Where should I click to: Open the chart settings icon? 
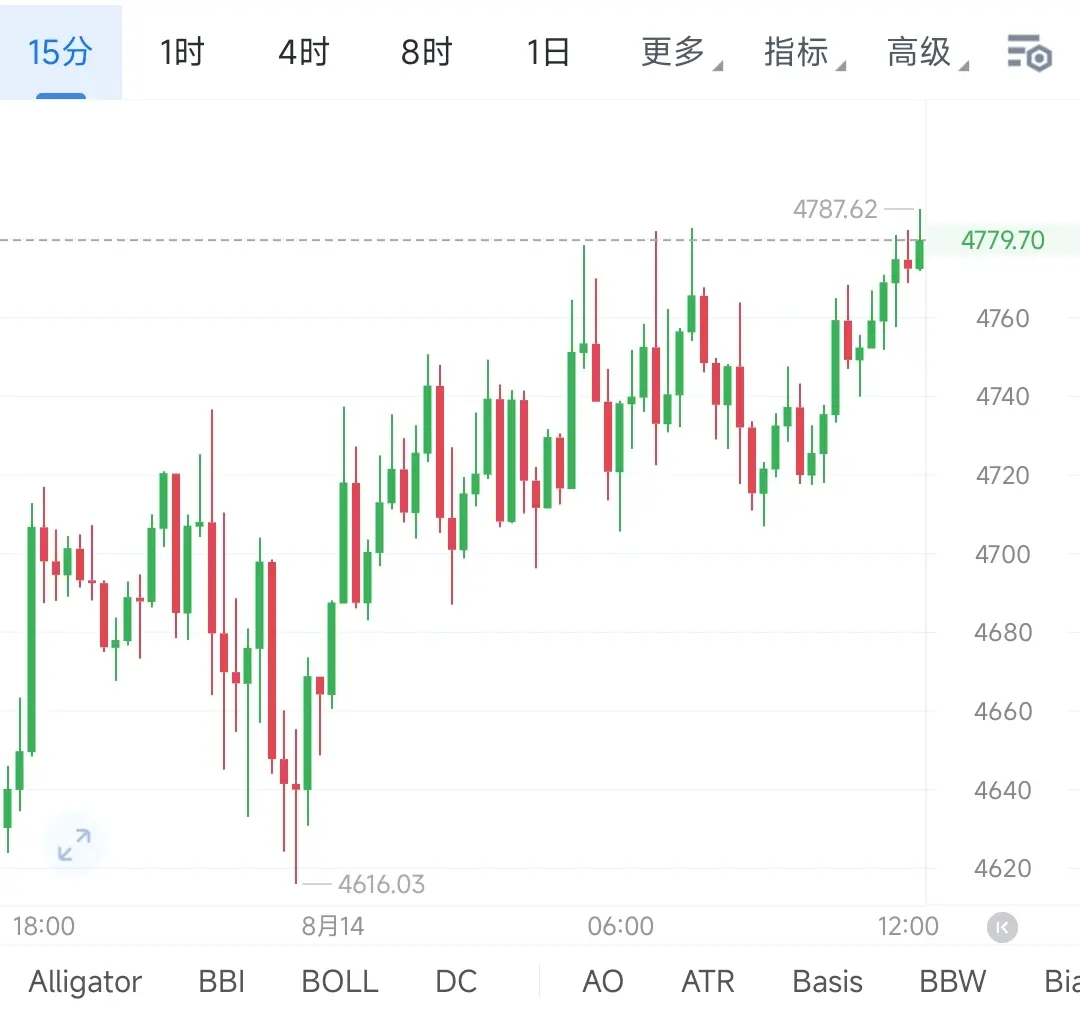click(1029, 52)
